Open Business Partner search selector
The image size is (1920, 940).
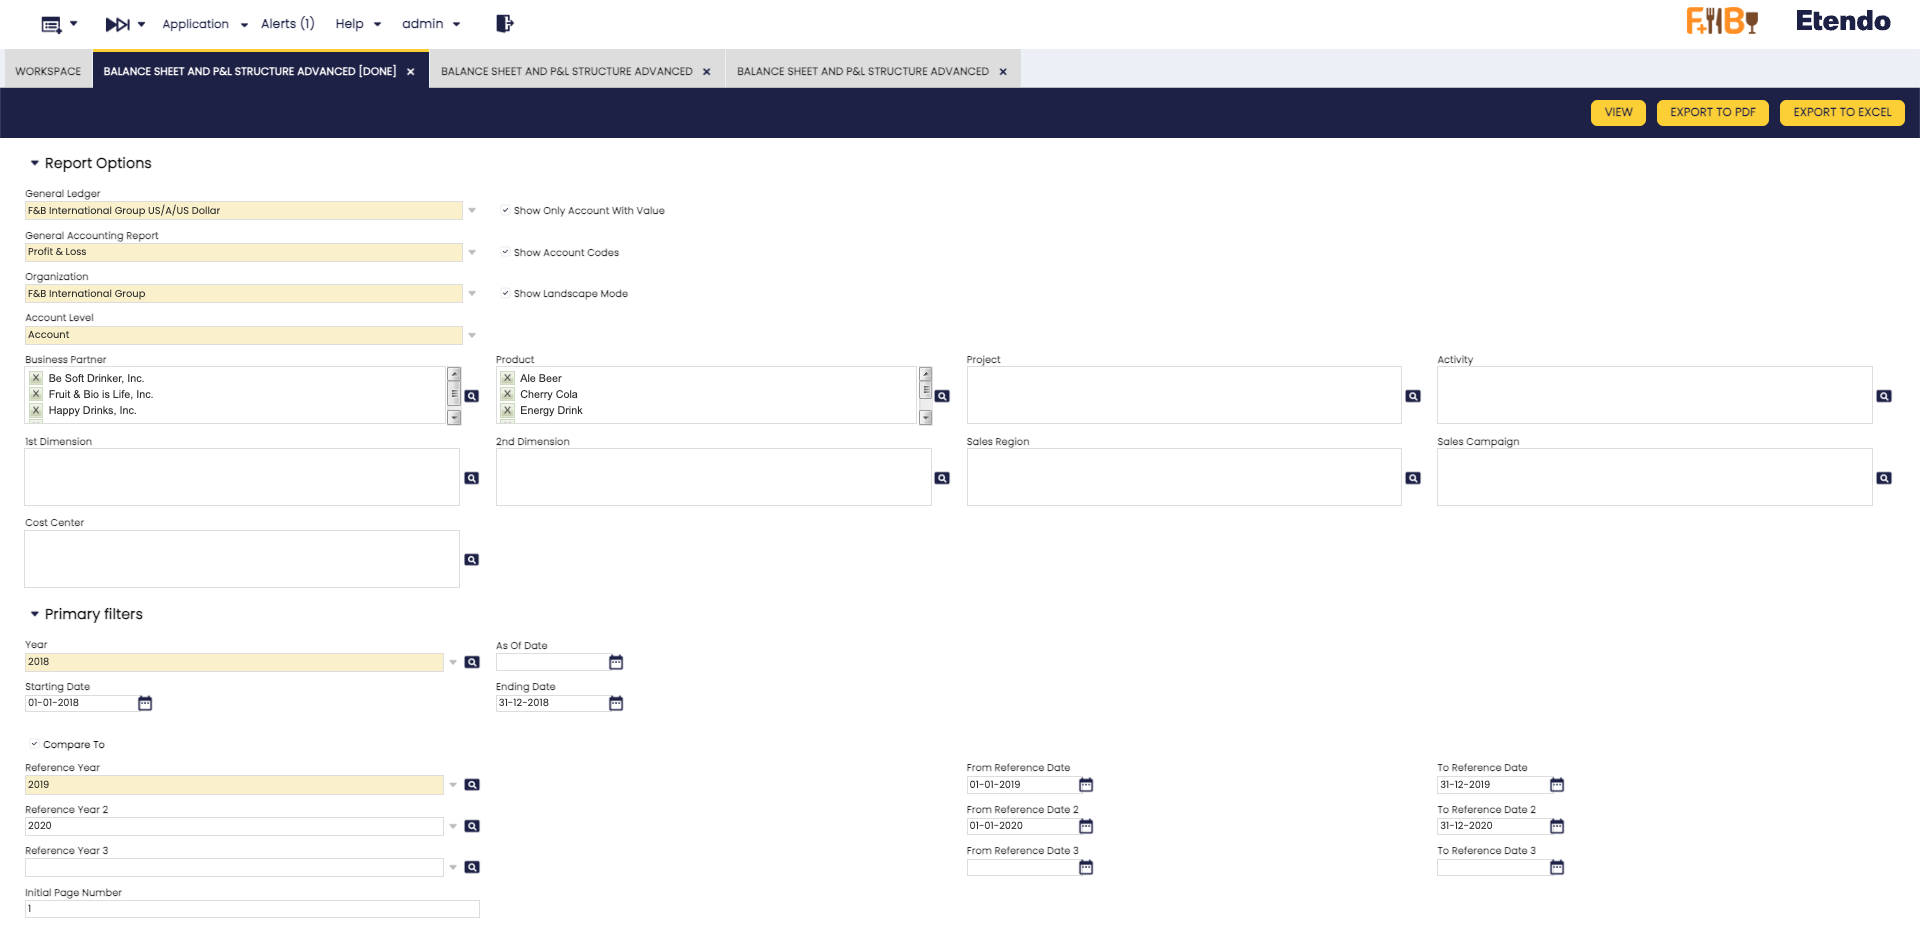coord(472,396)
